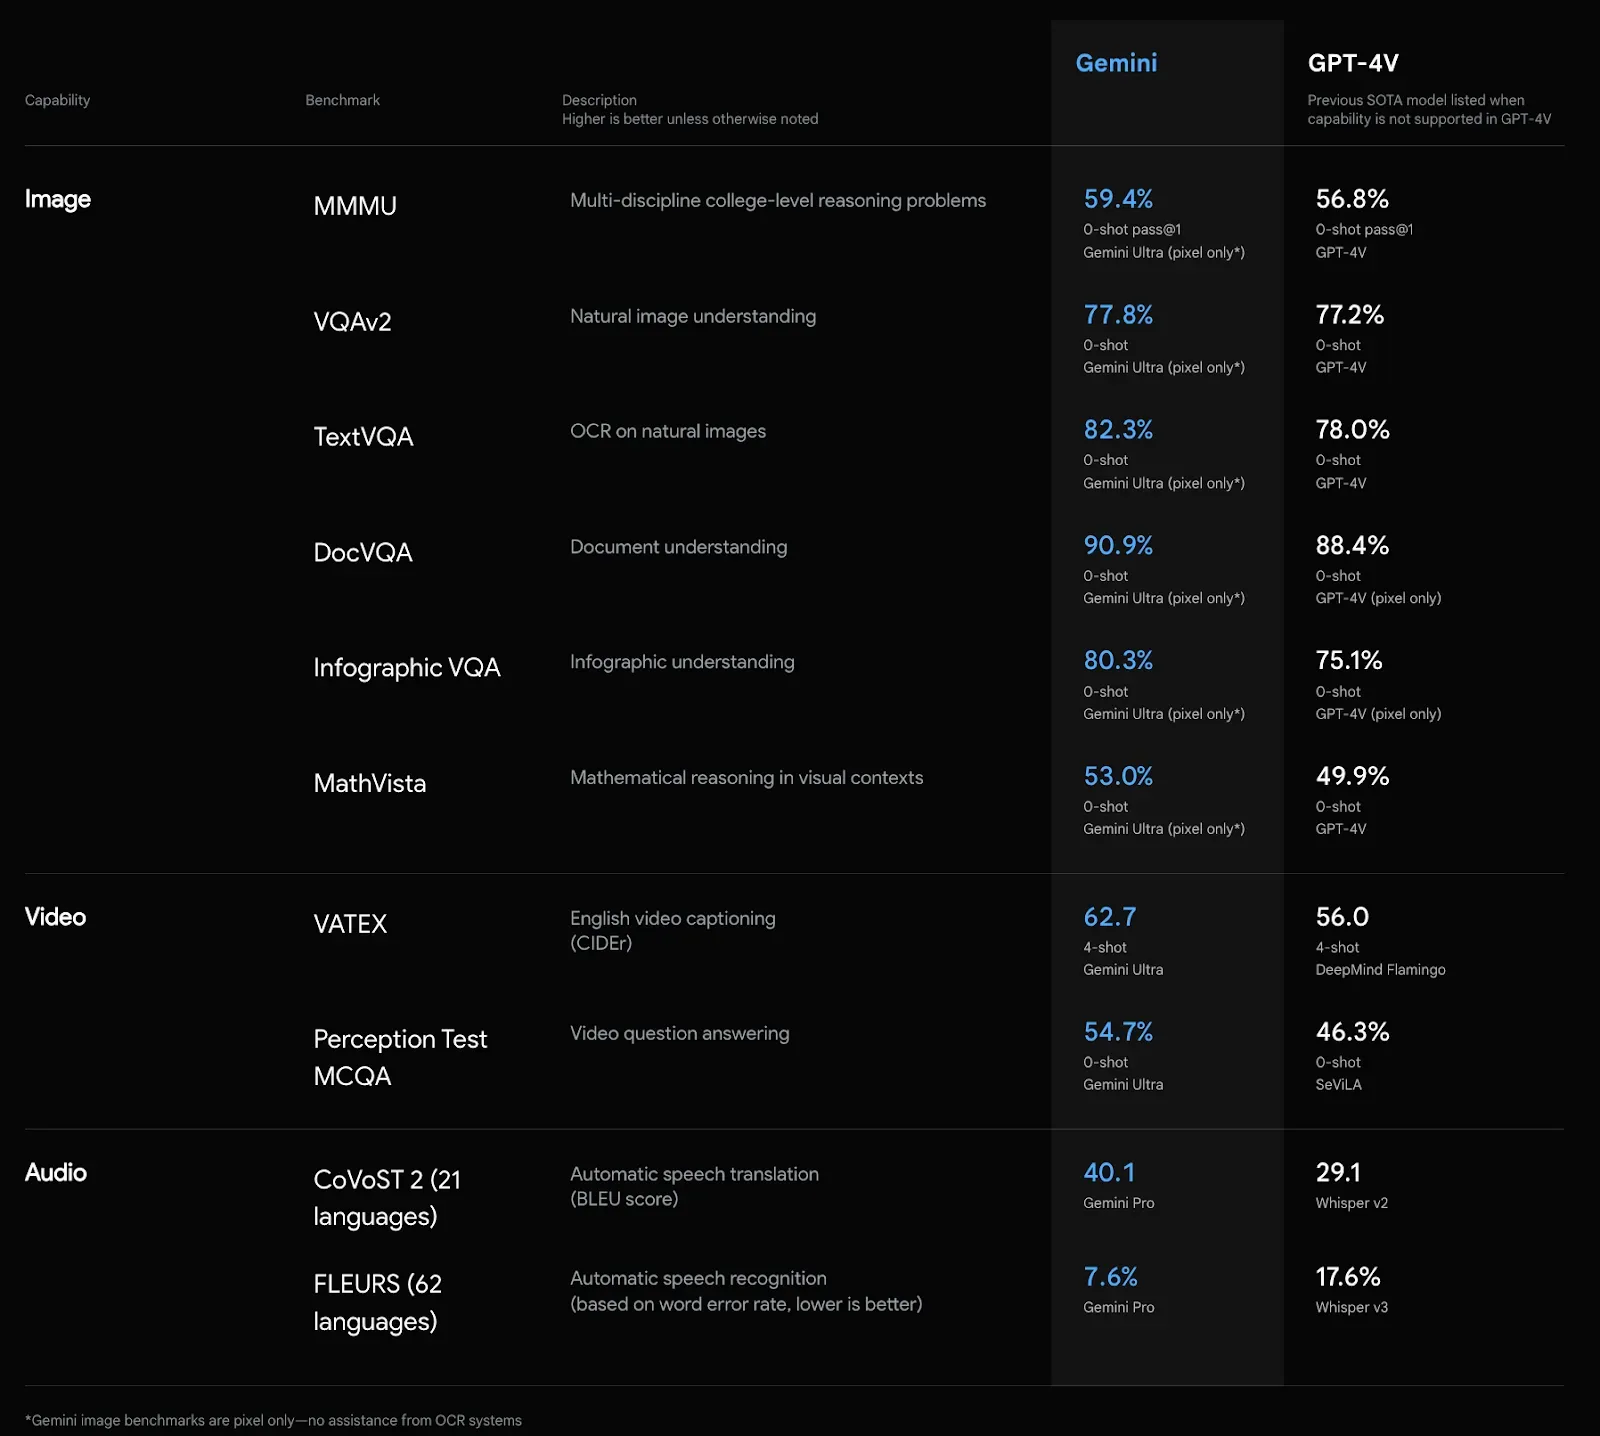Click 'Gemini Ultra' under the 54.7% score

click(x=1123, y=1085)
